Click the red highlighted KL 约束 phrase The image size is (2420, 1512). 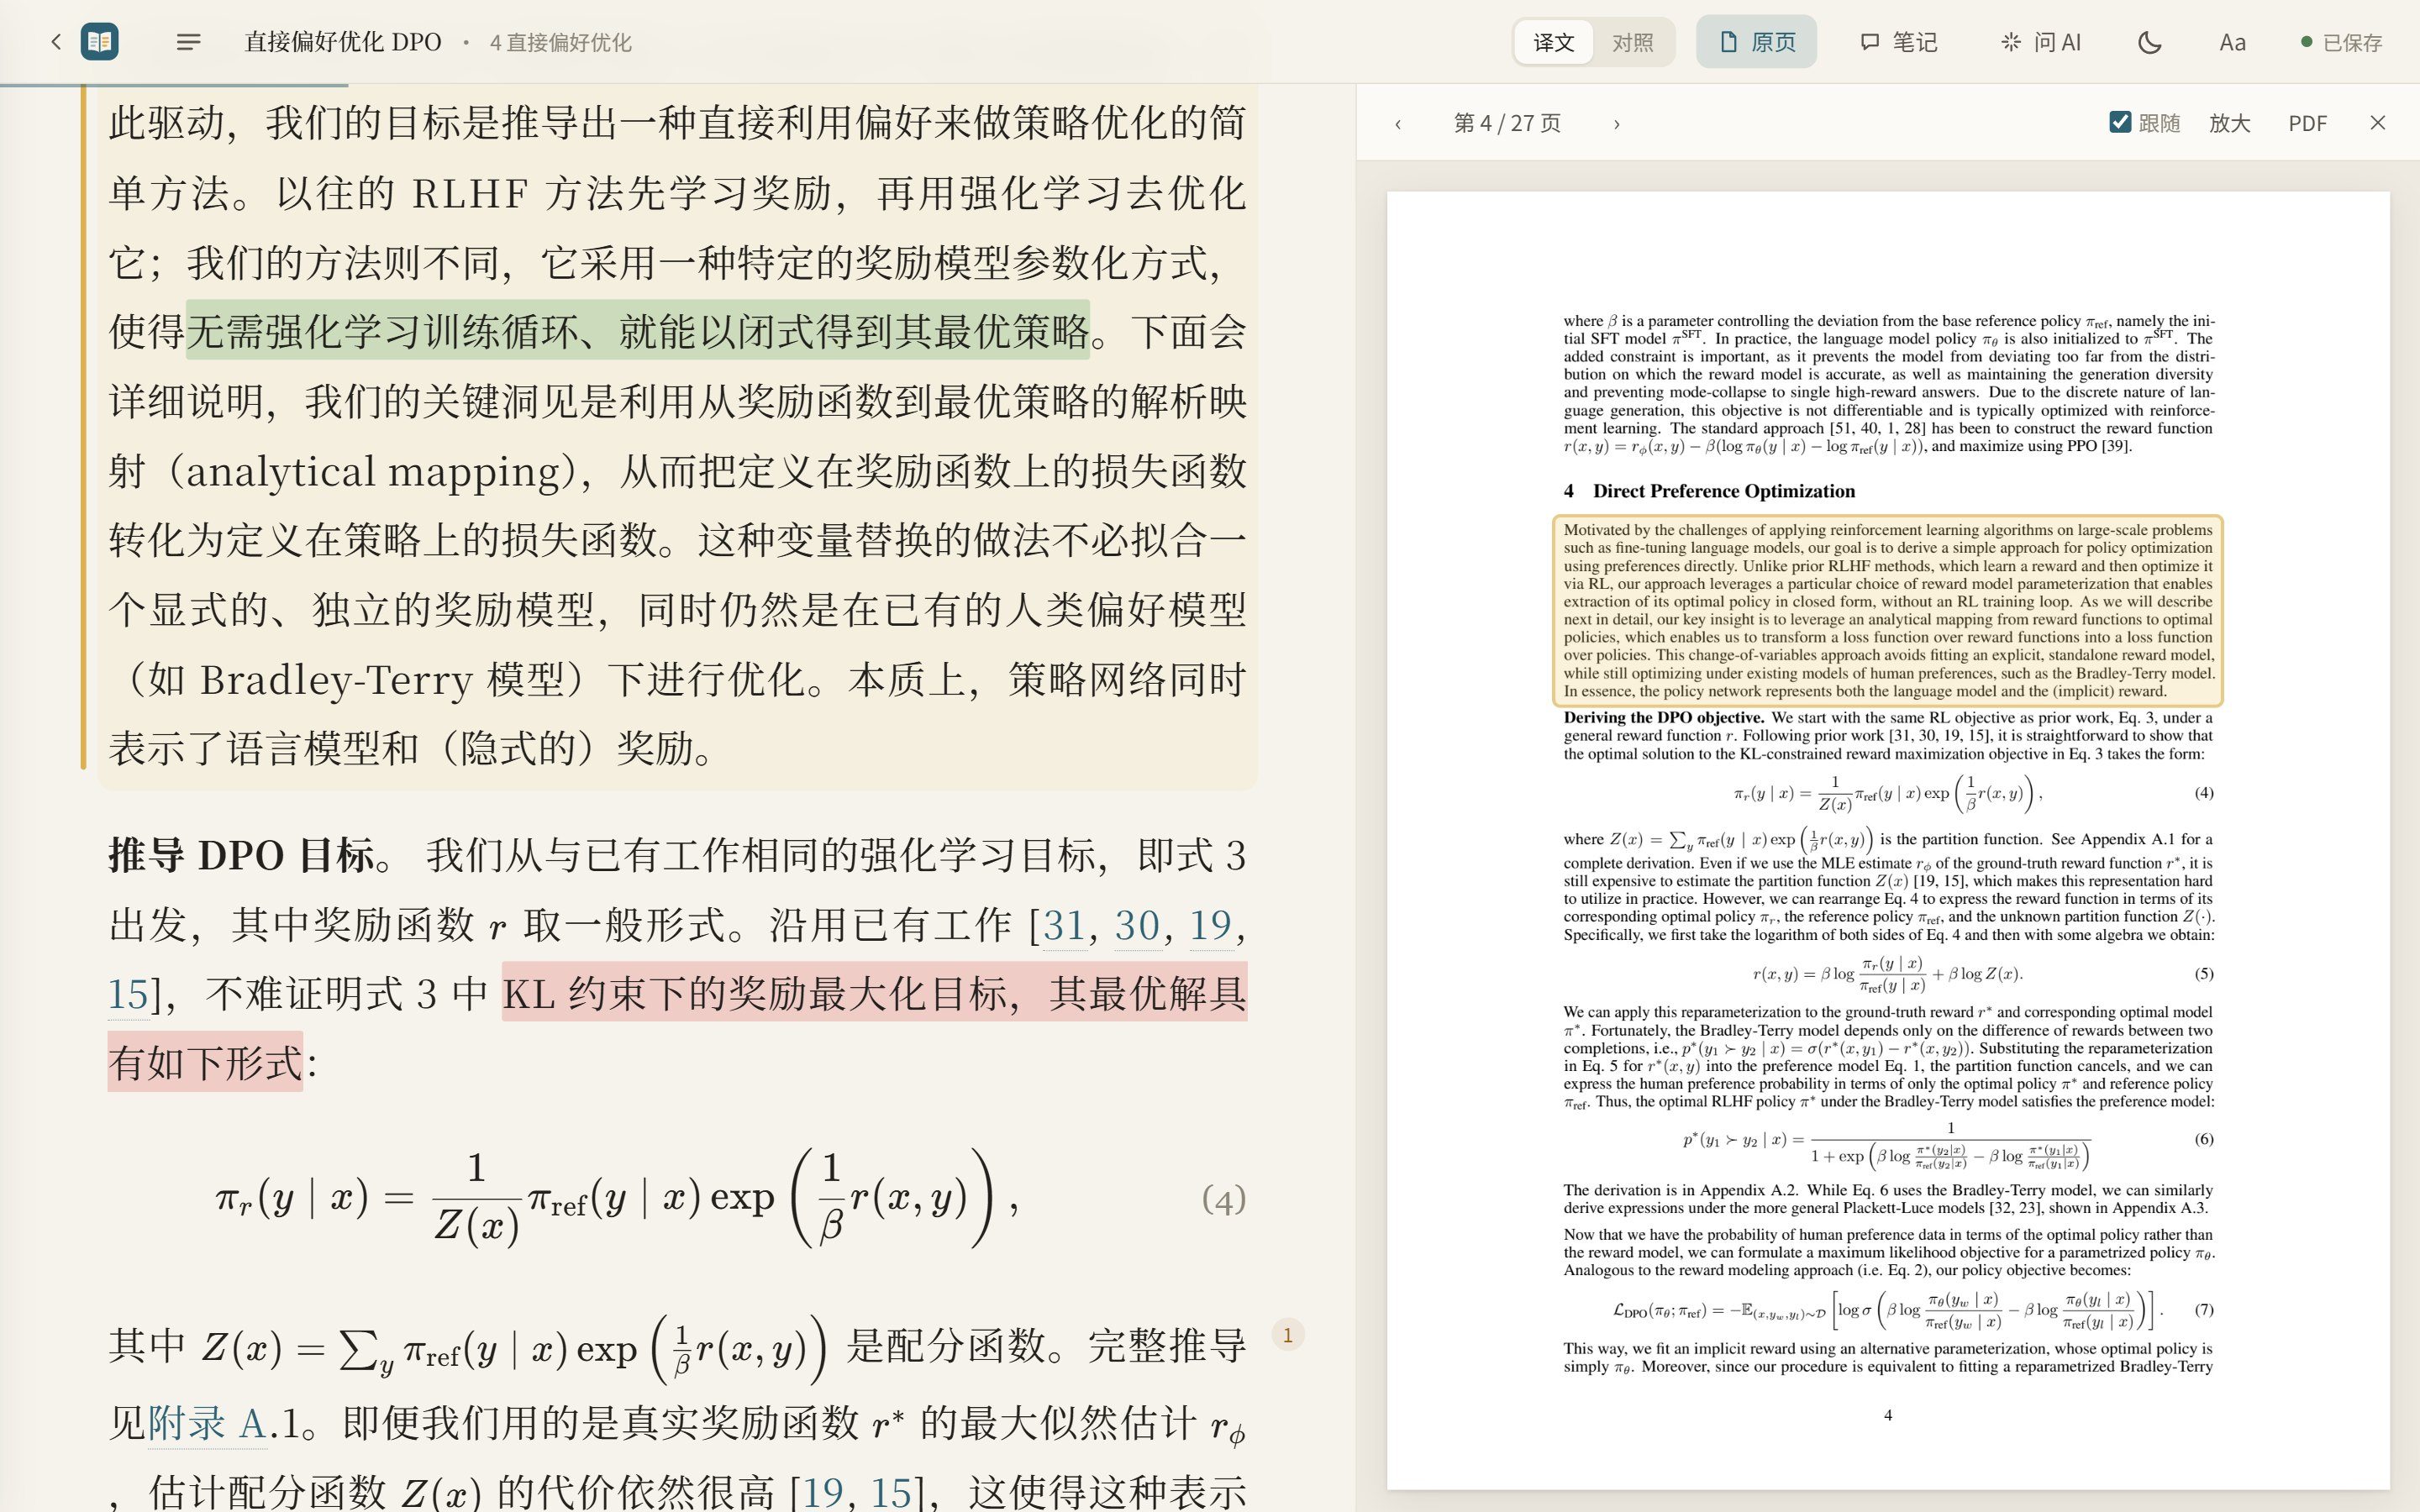click(874, 993)
